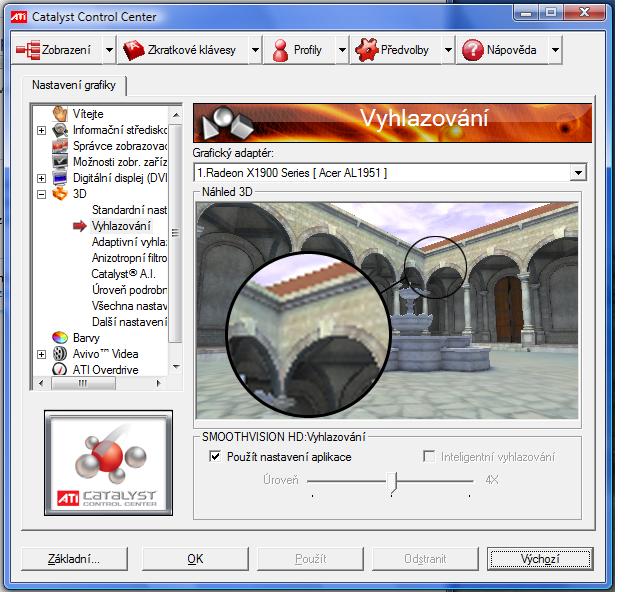Screen dimensions: 640x592
Task: Open the Grafický adaptér dropdown list
Action: [577, 173]
